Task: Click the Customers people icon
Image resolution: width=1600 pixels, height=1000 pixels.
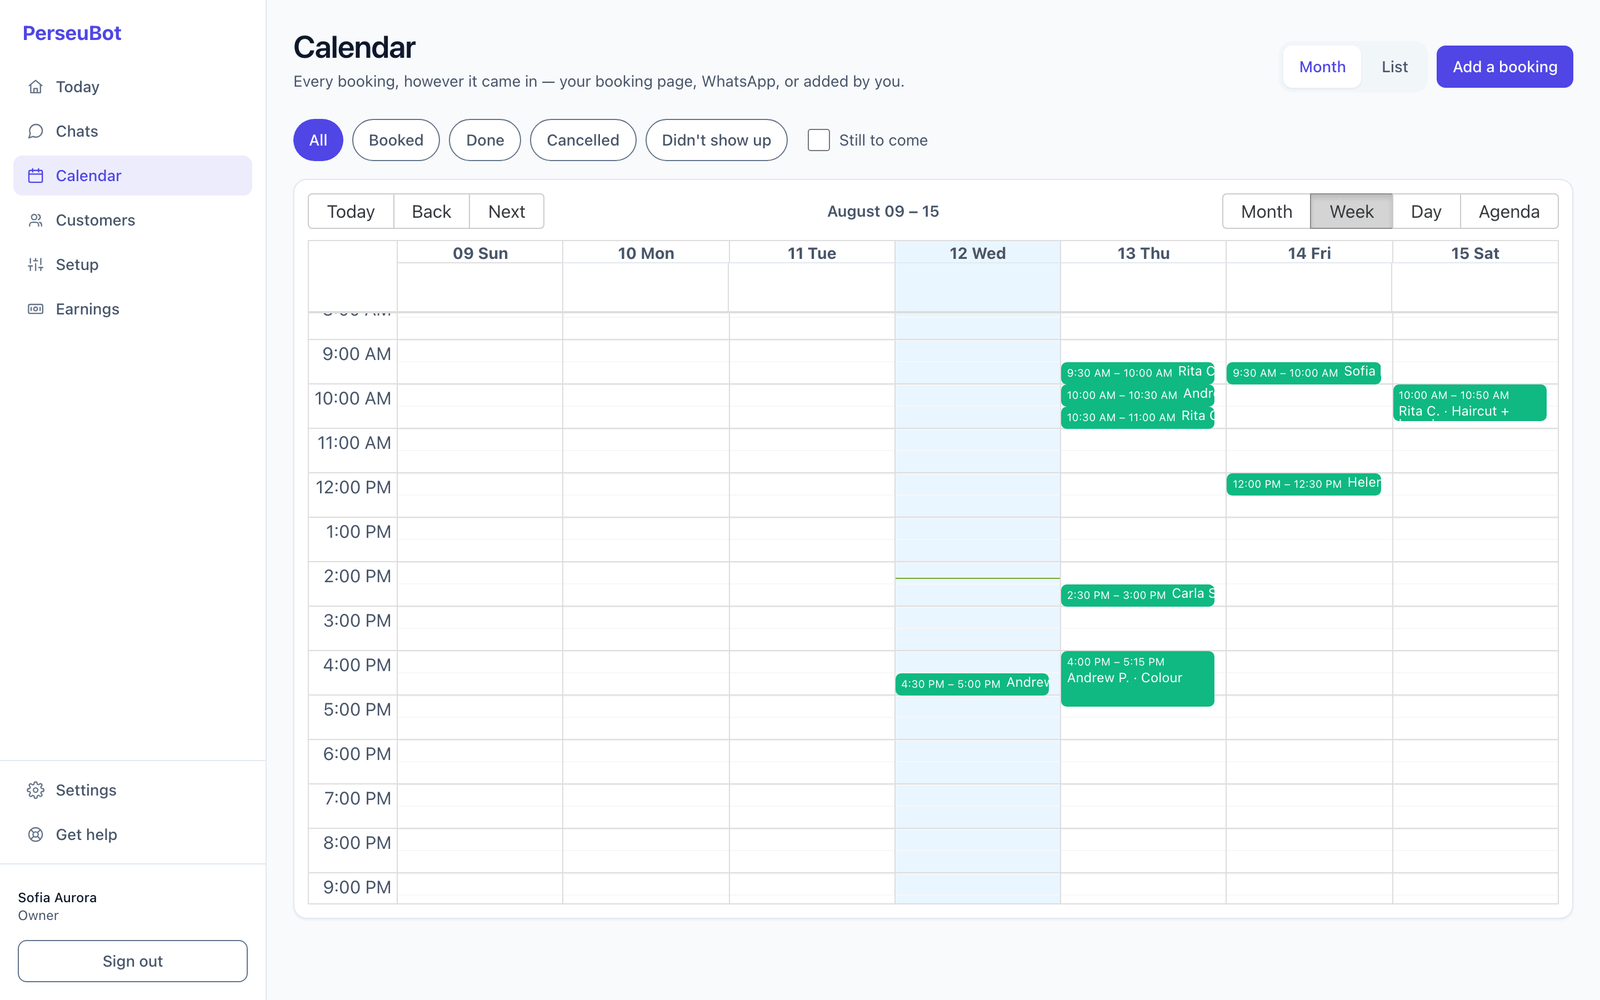Action: coord(36,220)
